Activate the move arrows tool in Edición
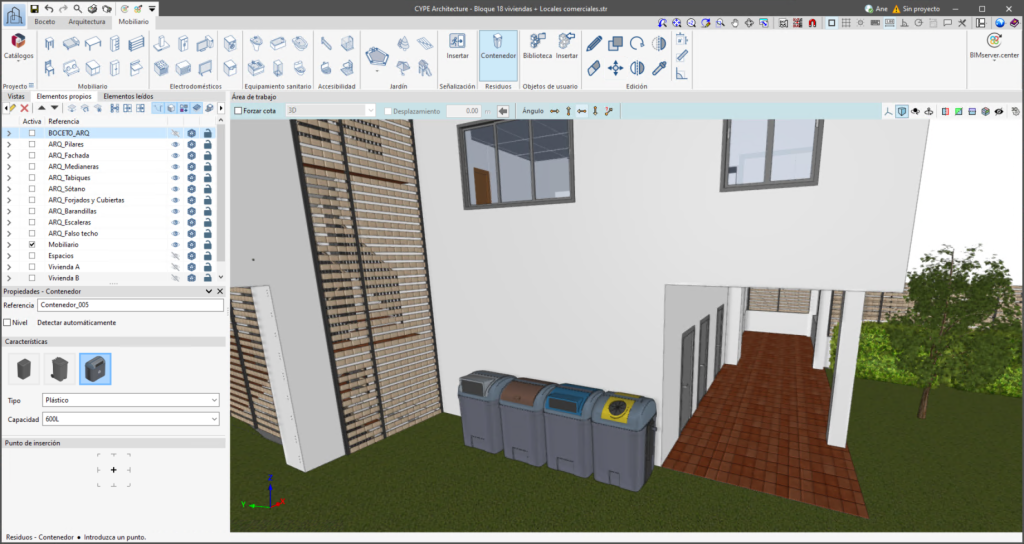This screenshot has width=1024, height=544. (x=615, y=68)
